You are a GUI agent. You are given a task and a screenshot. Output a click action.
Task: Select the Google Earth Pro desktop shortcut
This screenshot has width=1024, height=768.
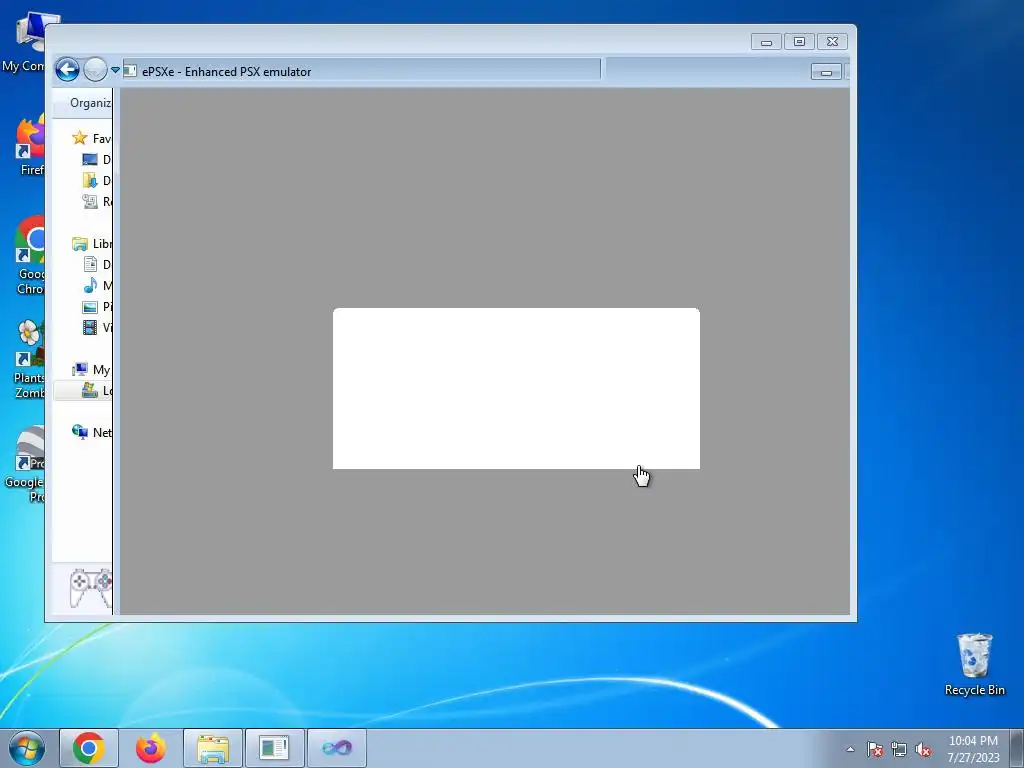click(25, 464)
